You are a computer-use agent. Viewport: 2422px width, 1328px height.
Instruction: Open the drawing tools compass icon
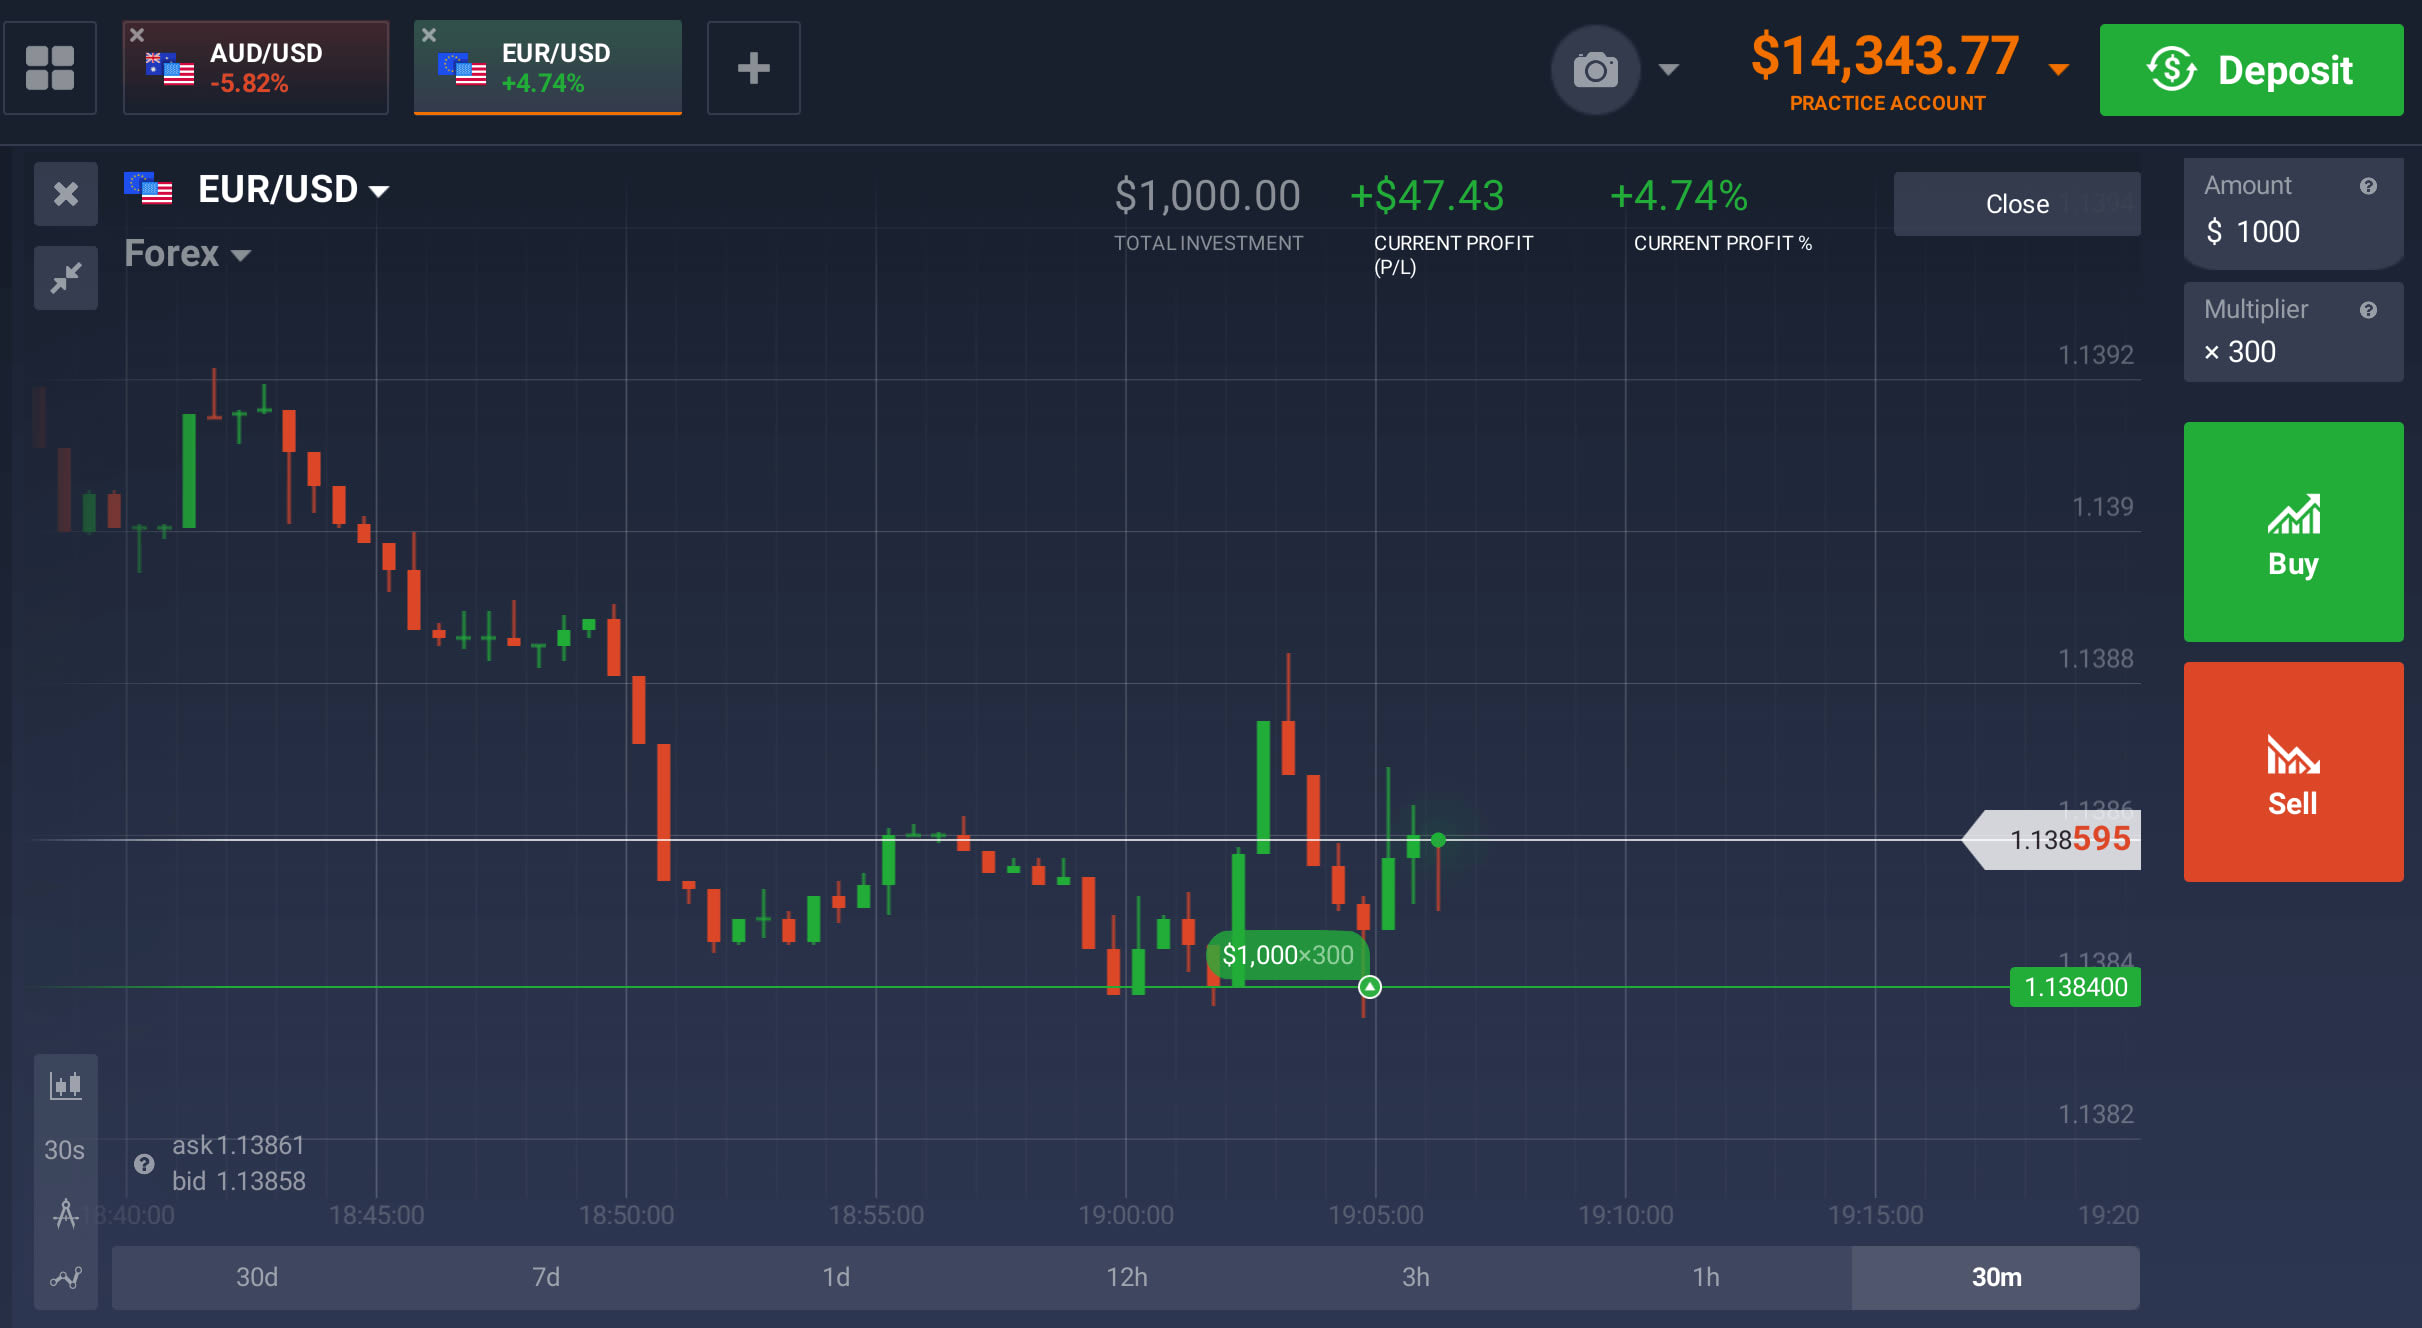point(66,1214)
